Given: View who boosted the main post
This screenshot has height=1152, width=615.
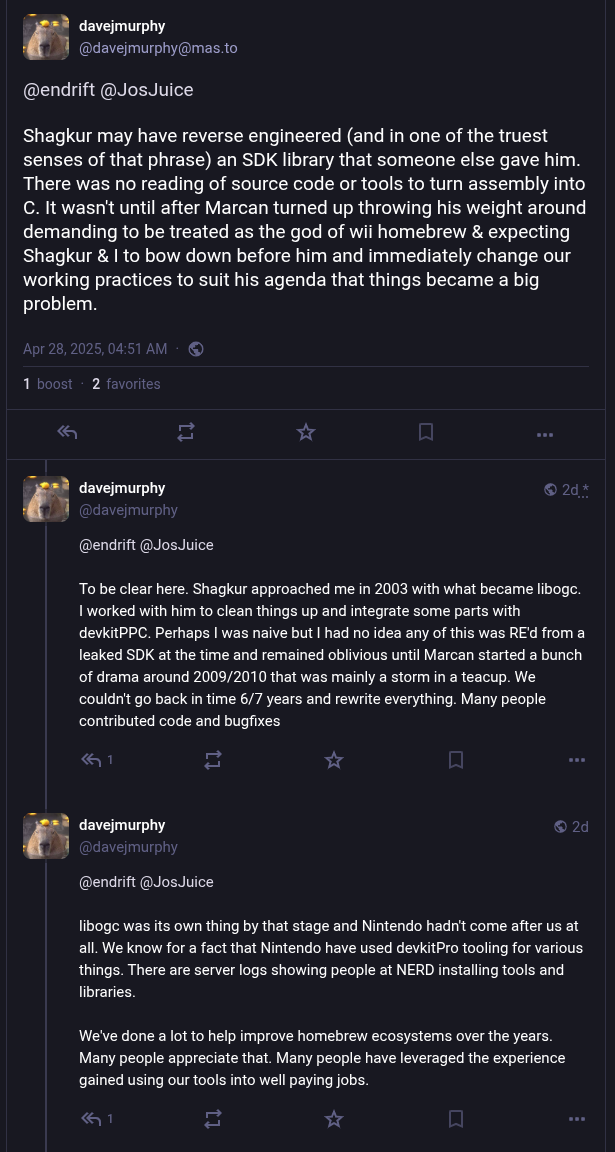Looking at the screenshot, I should 48,384.
